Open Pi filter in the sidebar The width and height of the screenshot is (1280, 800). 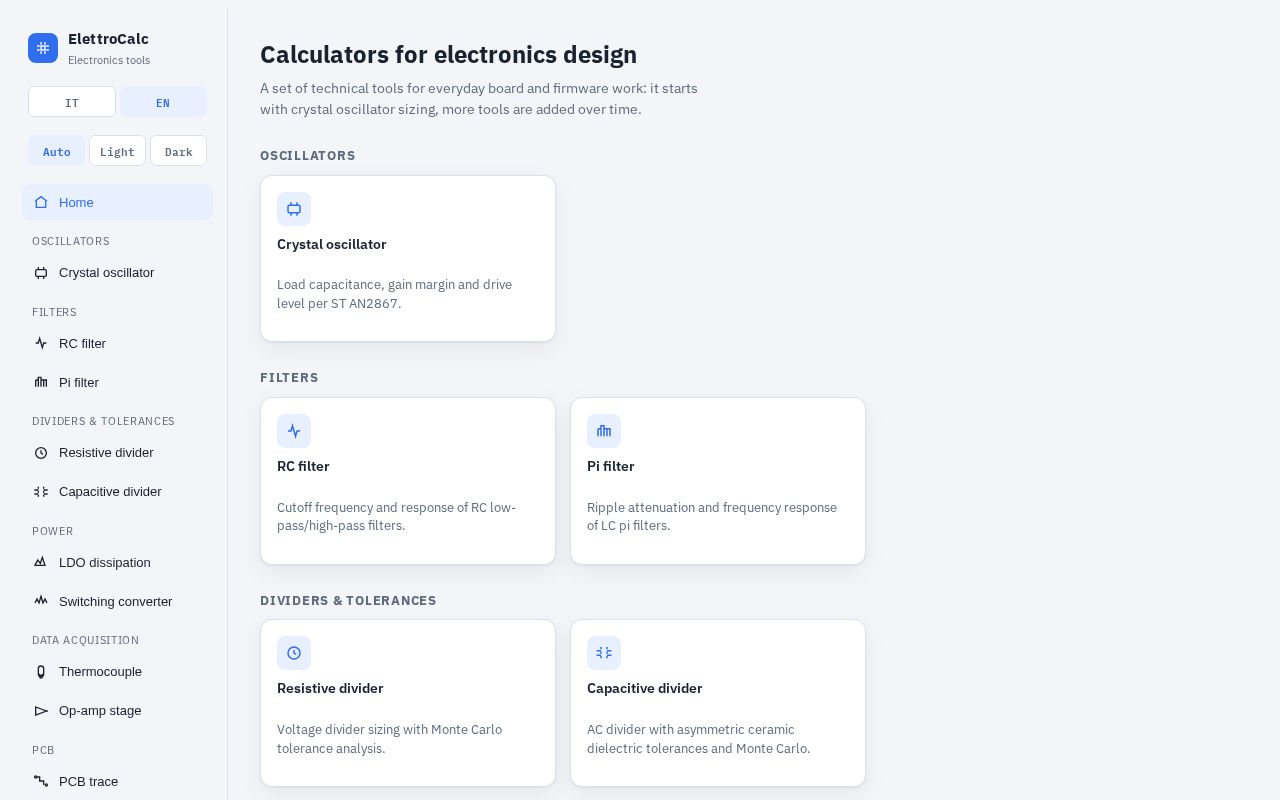tap(117, 382)
